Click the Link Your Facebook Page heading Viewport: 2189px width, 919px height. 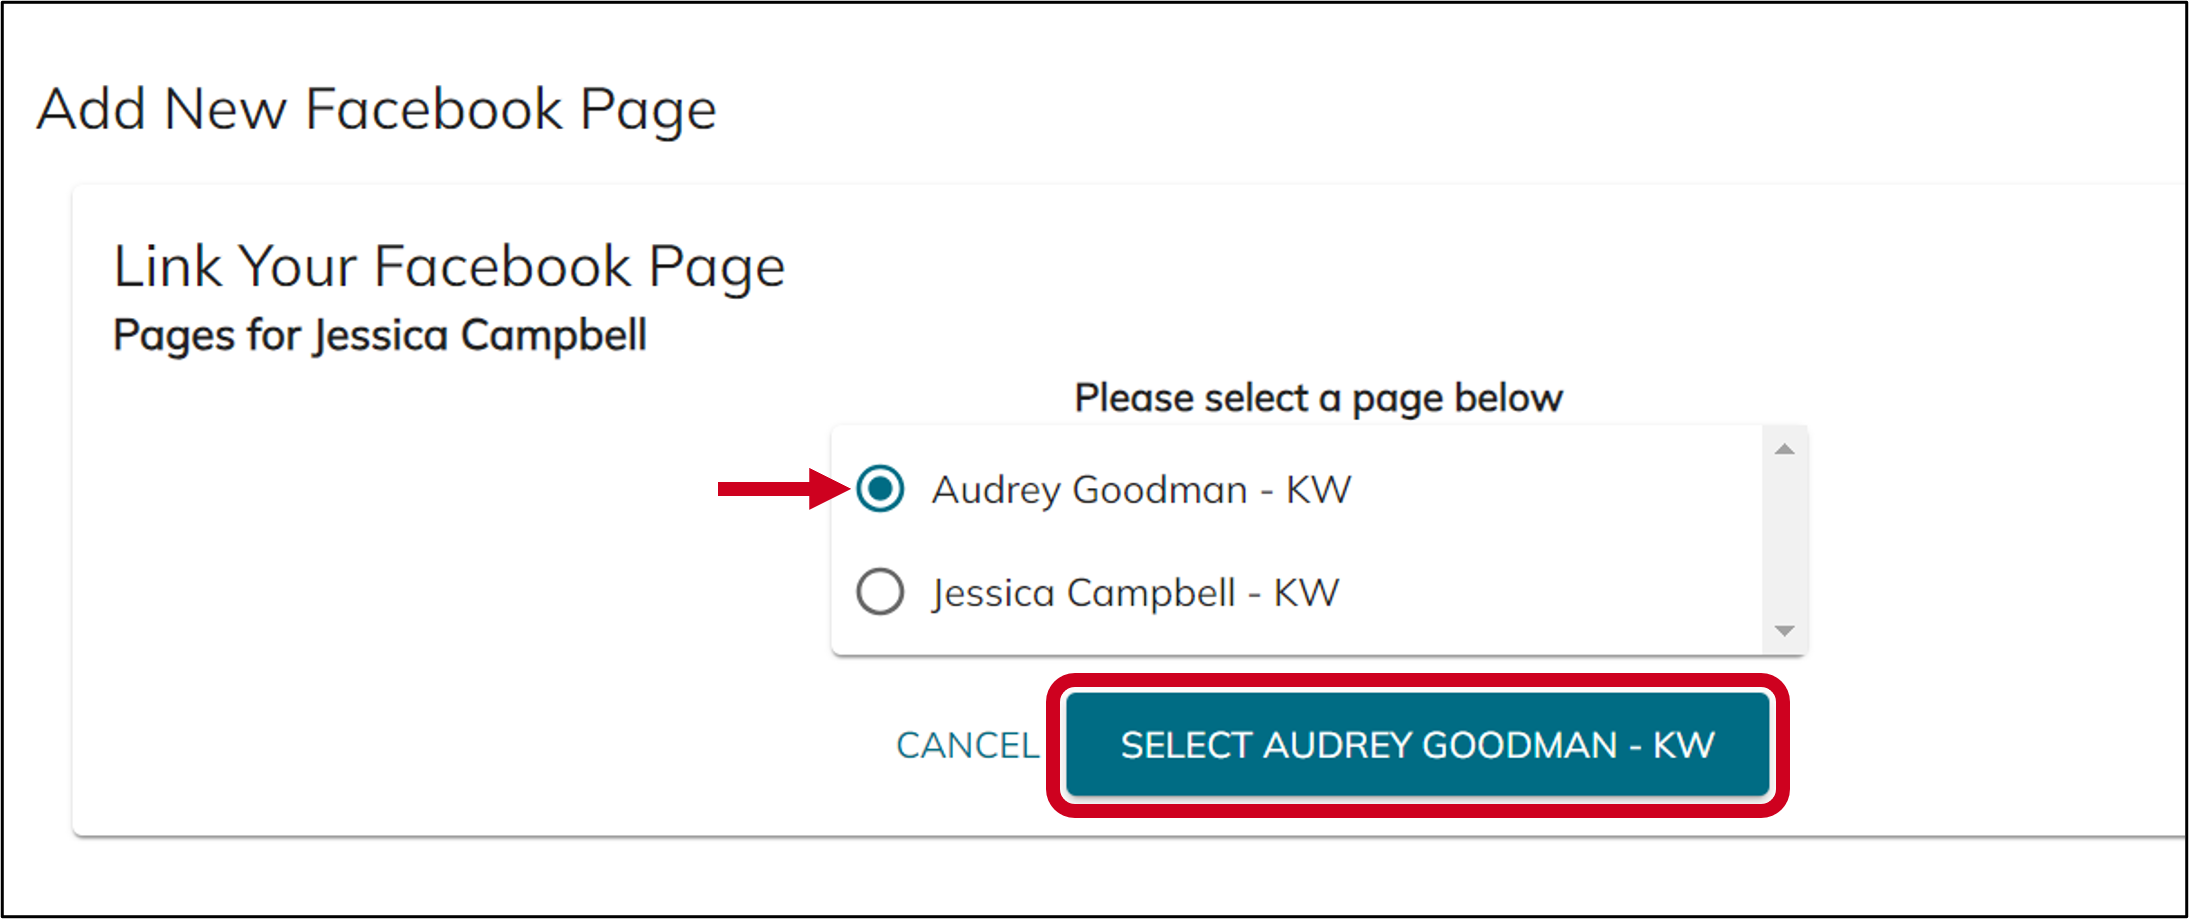click(x=449, y=267)
